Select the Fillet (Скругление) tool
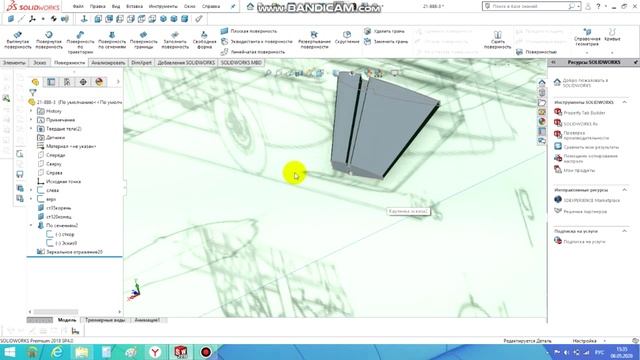This screenshot has height=360, width=640. click(x=347, y=37)
